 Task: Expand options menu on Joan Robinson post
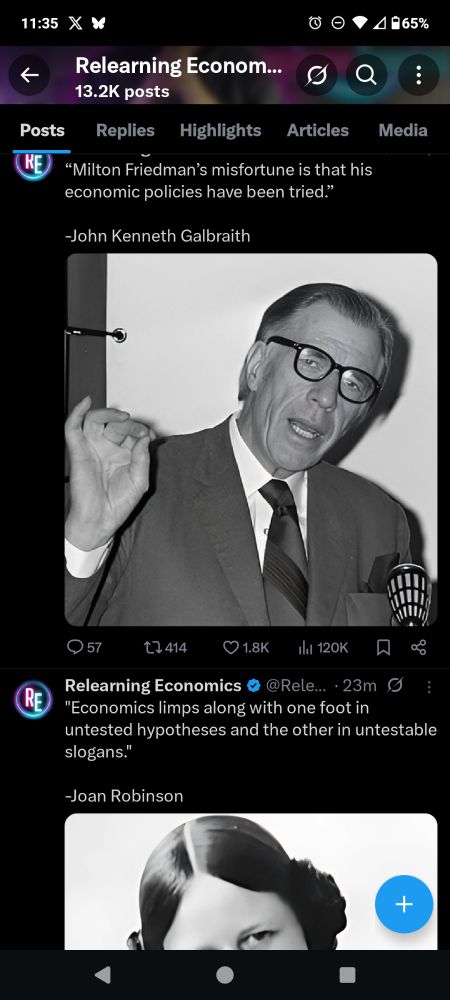(x=429, y=686)
